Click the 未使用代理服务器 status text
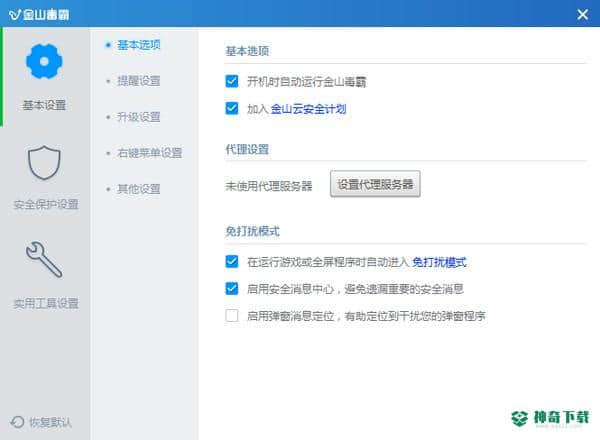The height and width of the screenshot is (440, 600). [x=269, y=186]
